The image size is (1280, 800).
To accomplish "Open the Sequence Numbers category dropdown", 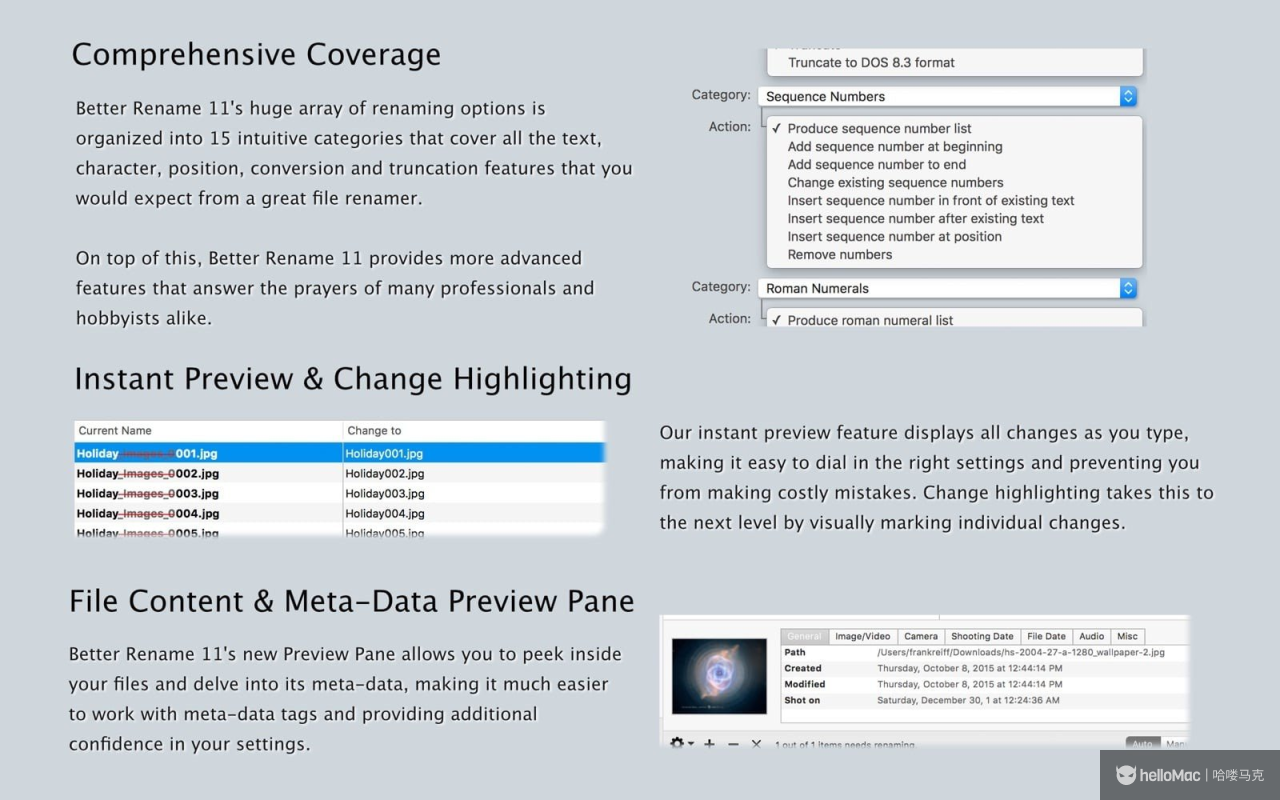I will coord(947,96).
